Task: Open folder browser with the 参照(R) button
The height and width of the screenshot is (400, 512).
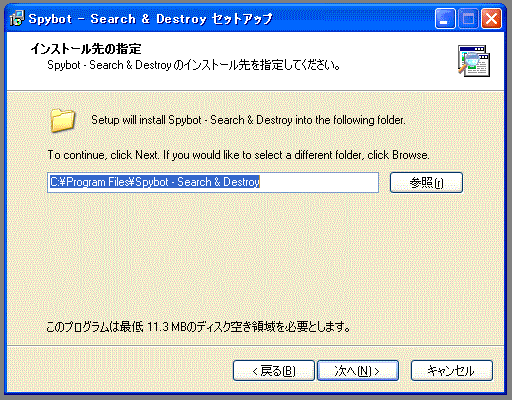Action: (426, 182)
